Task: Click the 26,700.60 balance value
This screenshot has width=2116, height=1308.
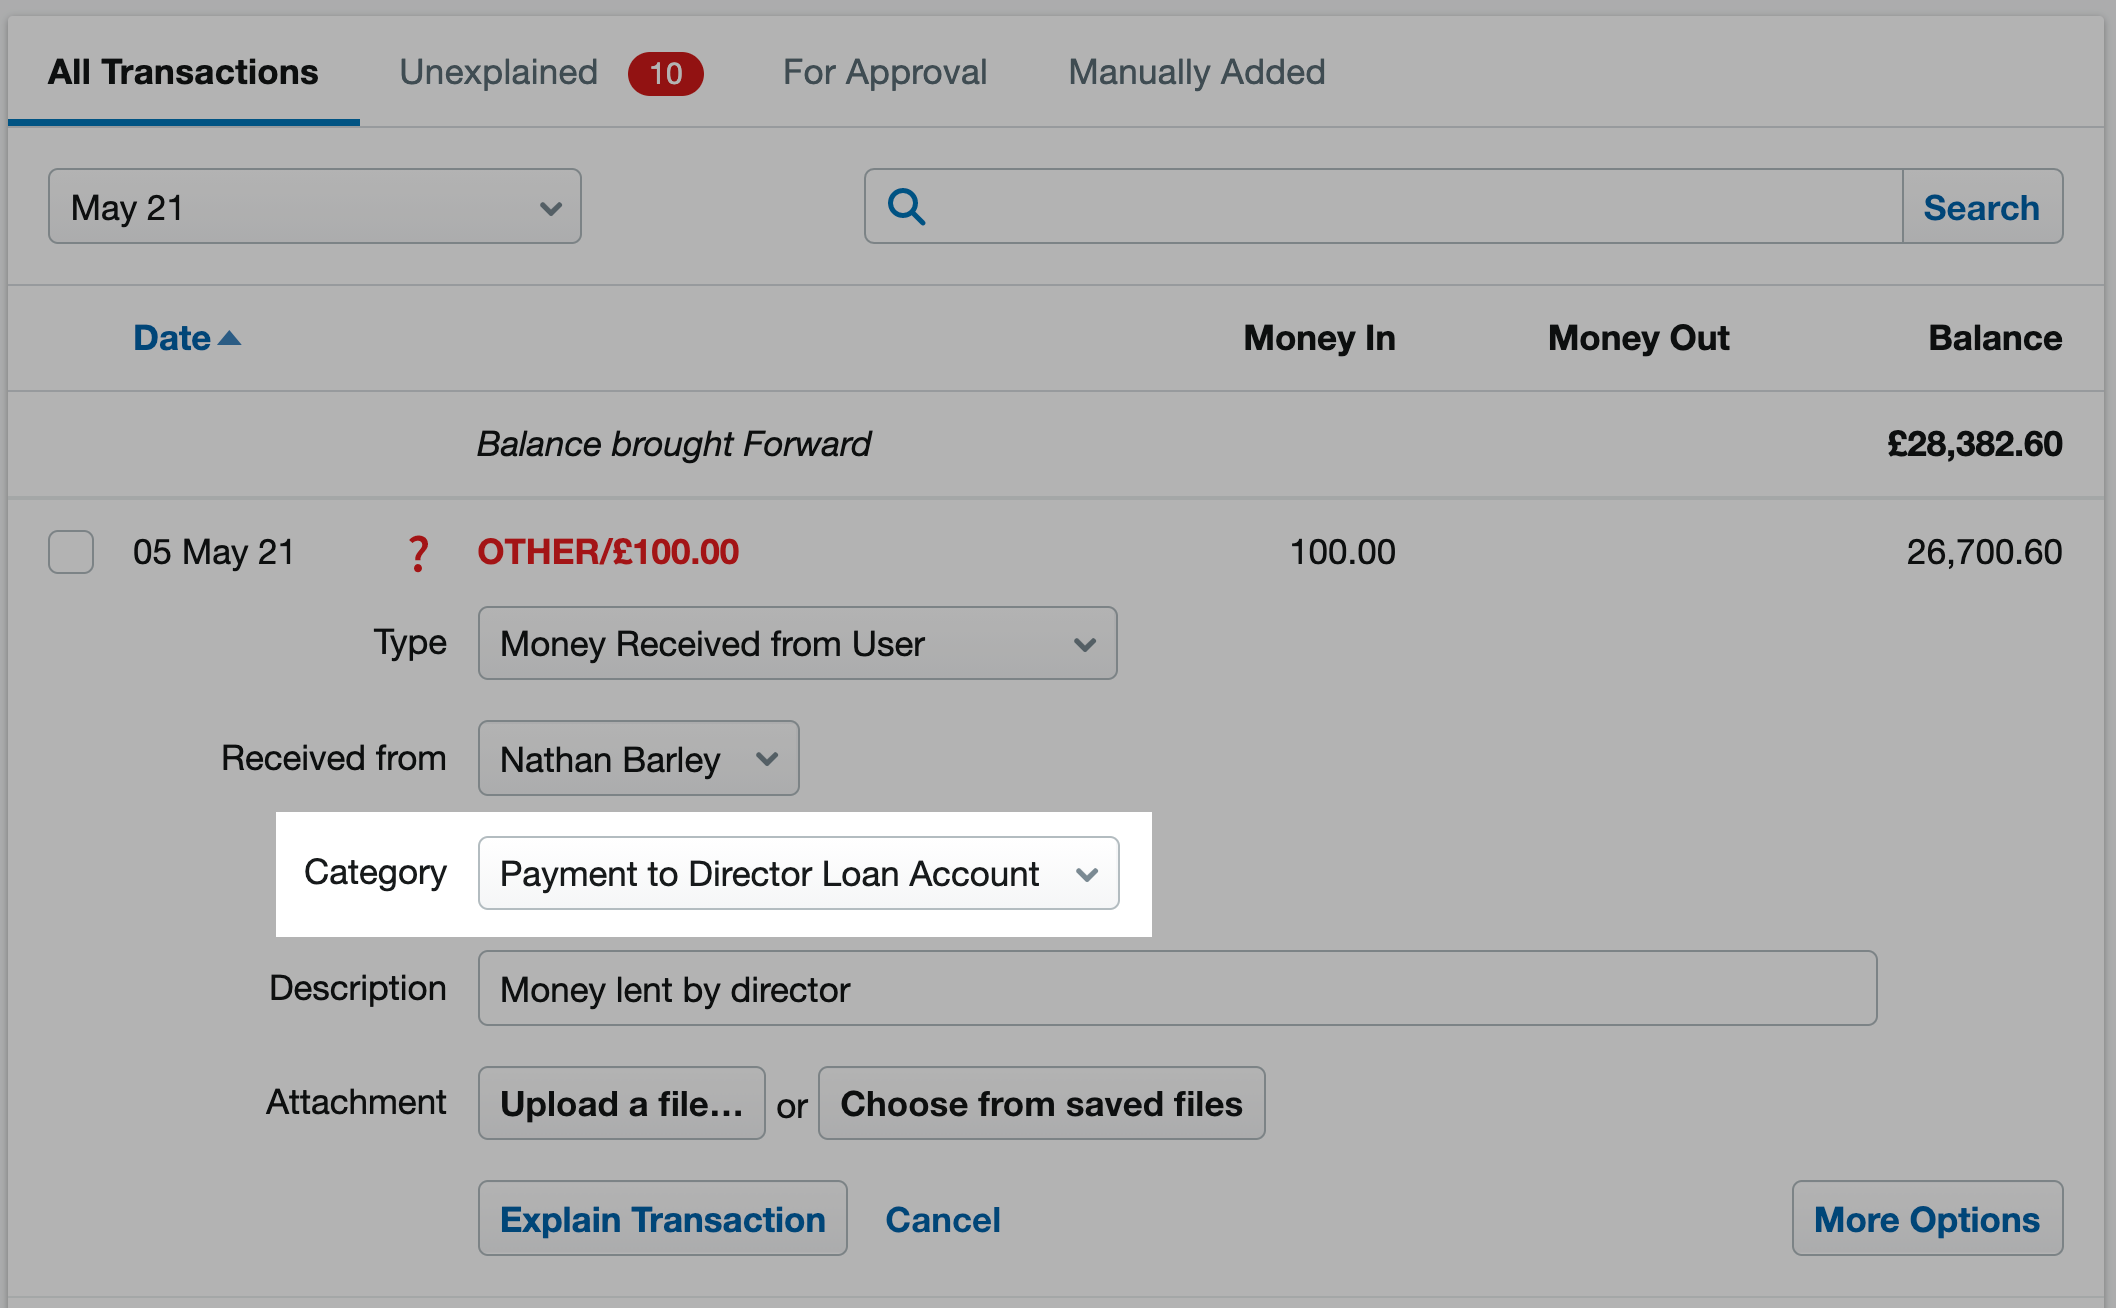Action: pyautogui.click(x=1984, y=552)
